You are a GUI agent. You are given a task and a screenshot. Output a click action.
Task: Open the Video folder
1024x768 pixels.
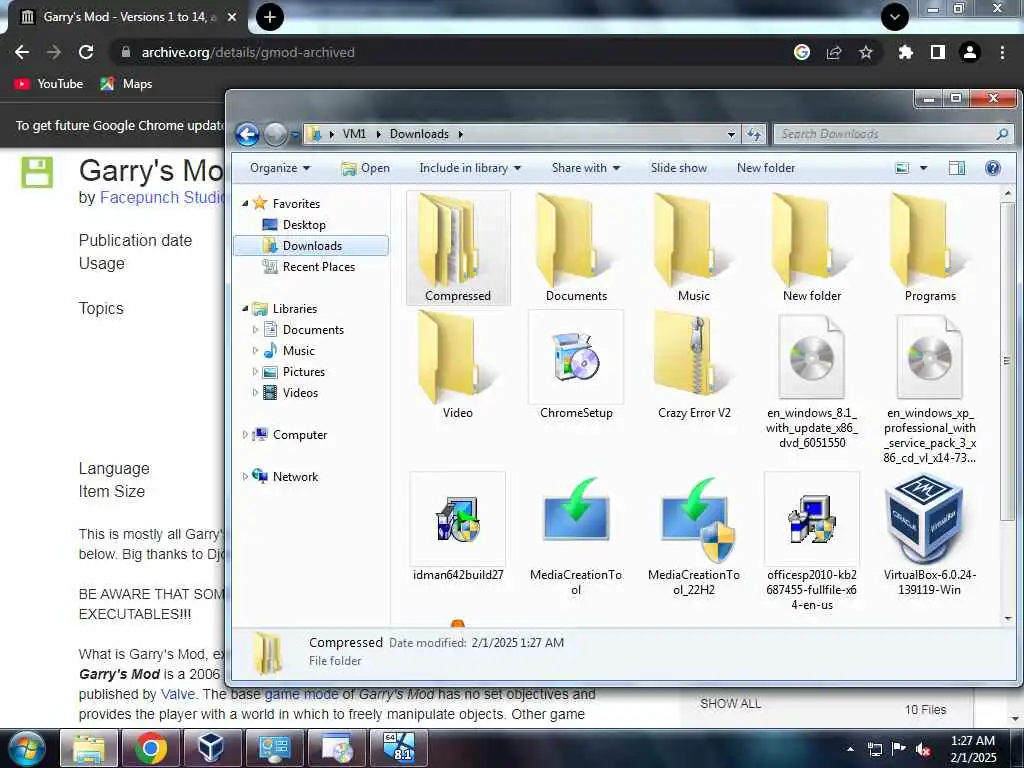pyautogui.click(x=457, y=366)
